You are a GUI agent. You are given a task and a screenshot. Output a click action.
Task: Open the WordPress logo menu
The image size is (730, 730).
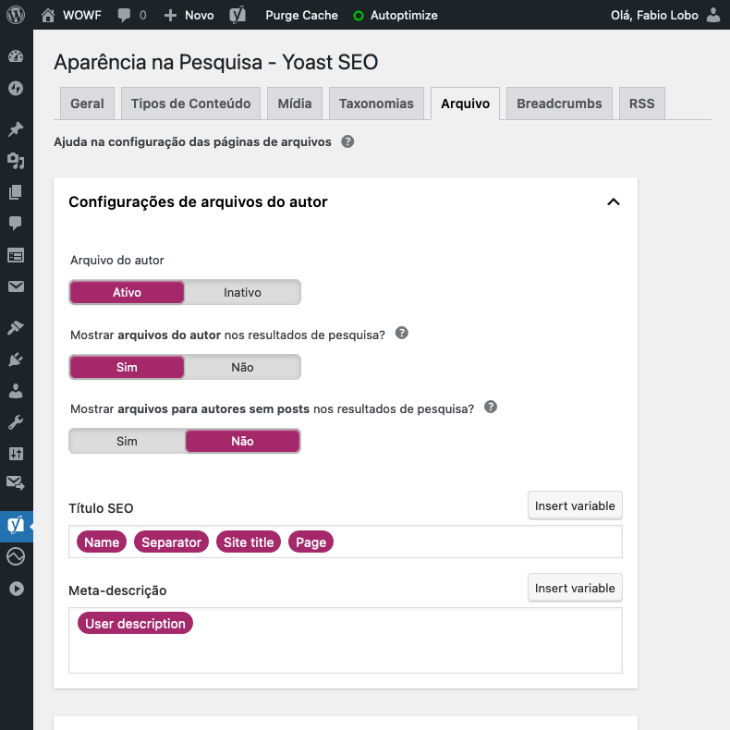(x=16, y=15)
